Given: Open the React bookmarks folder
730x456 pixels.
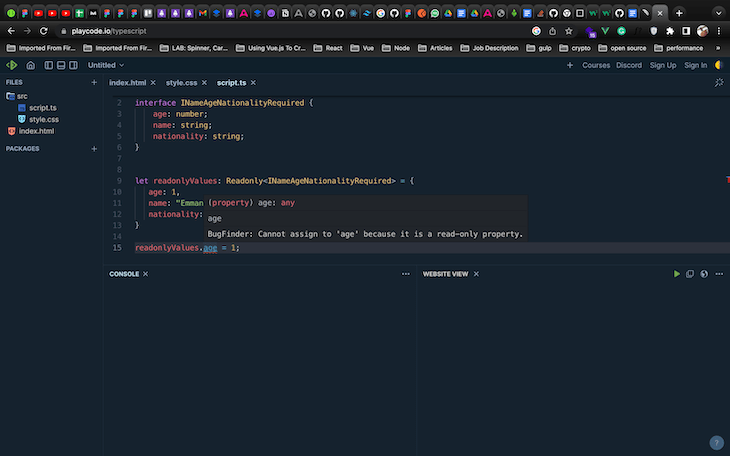Looking at the screenshot, I should 328,48.
